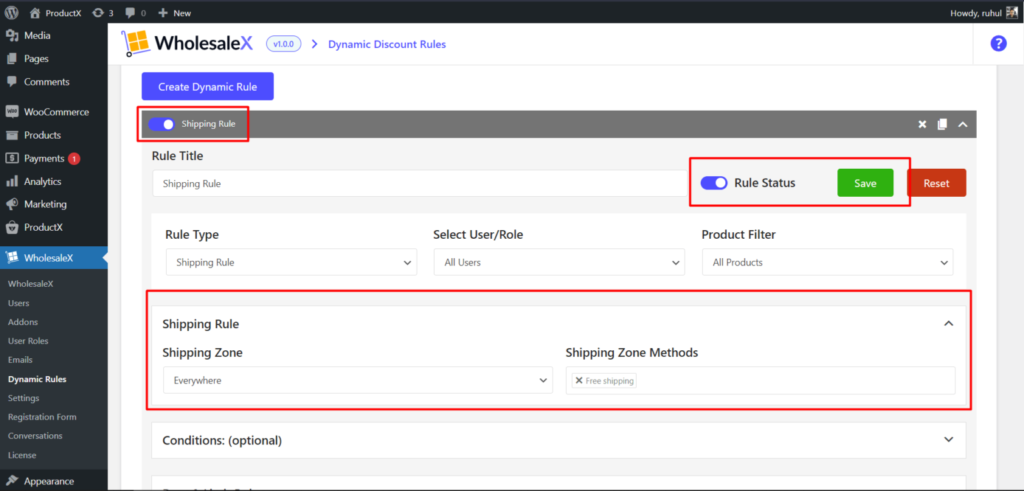
Task: Open the ProductX site home icon
Action: pos(35,12)
